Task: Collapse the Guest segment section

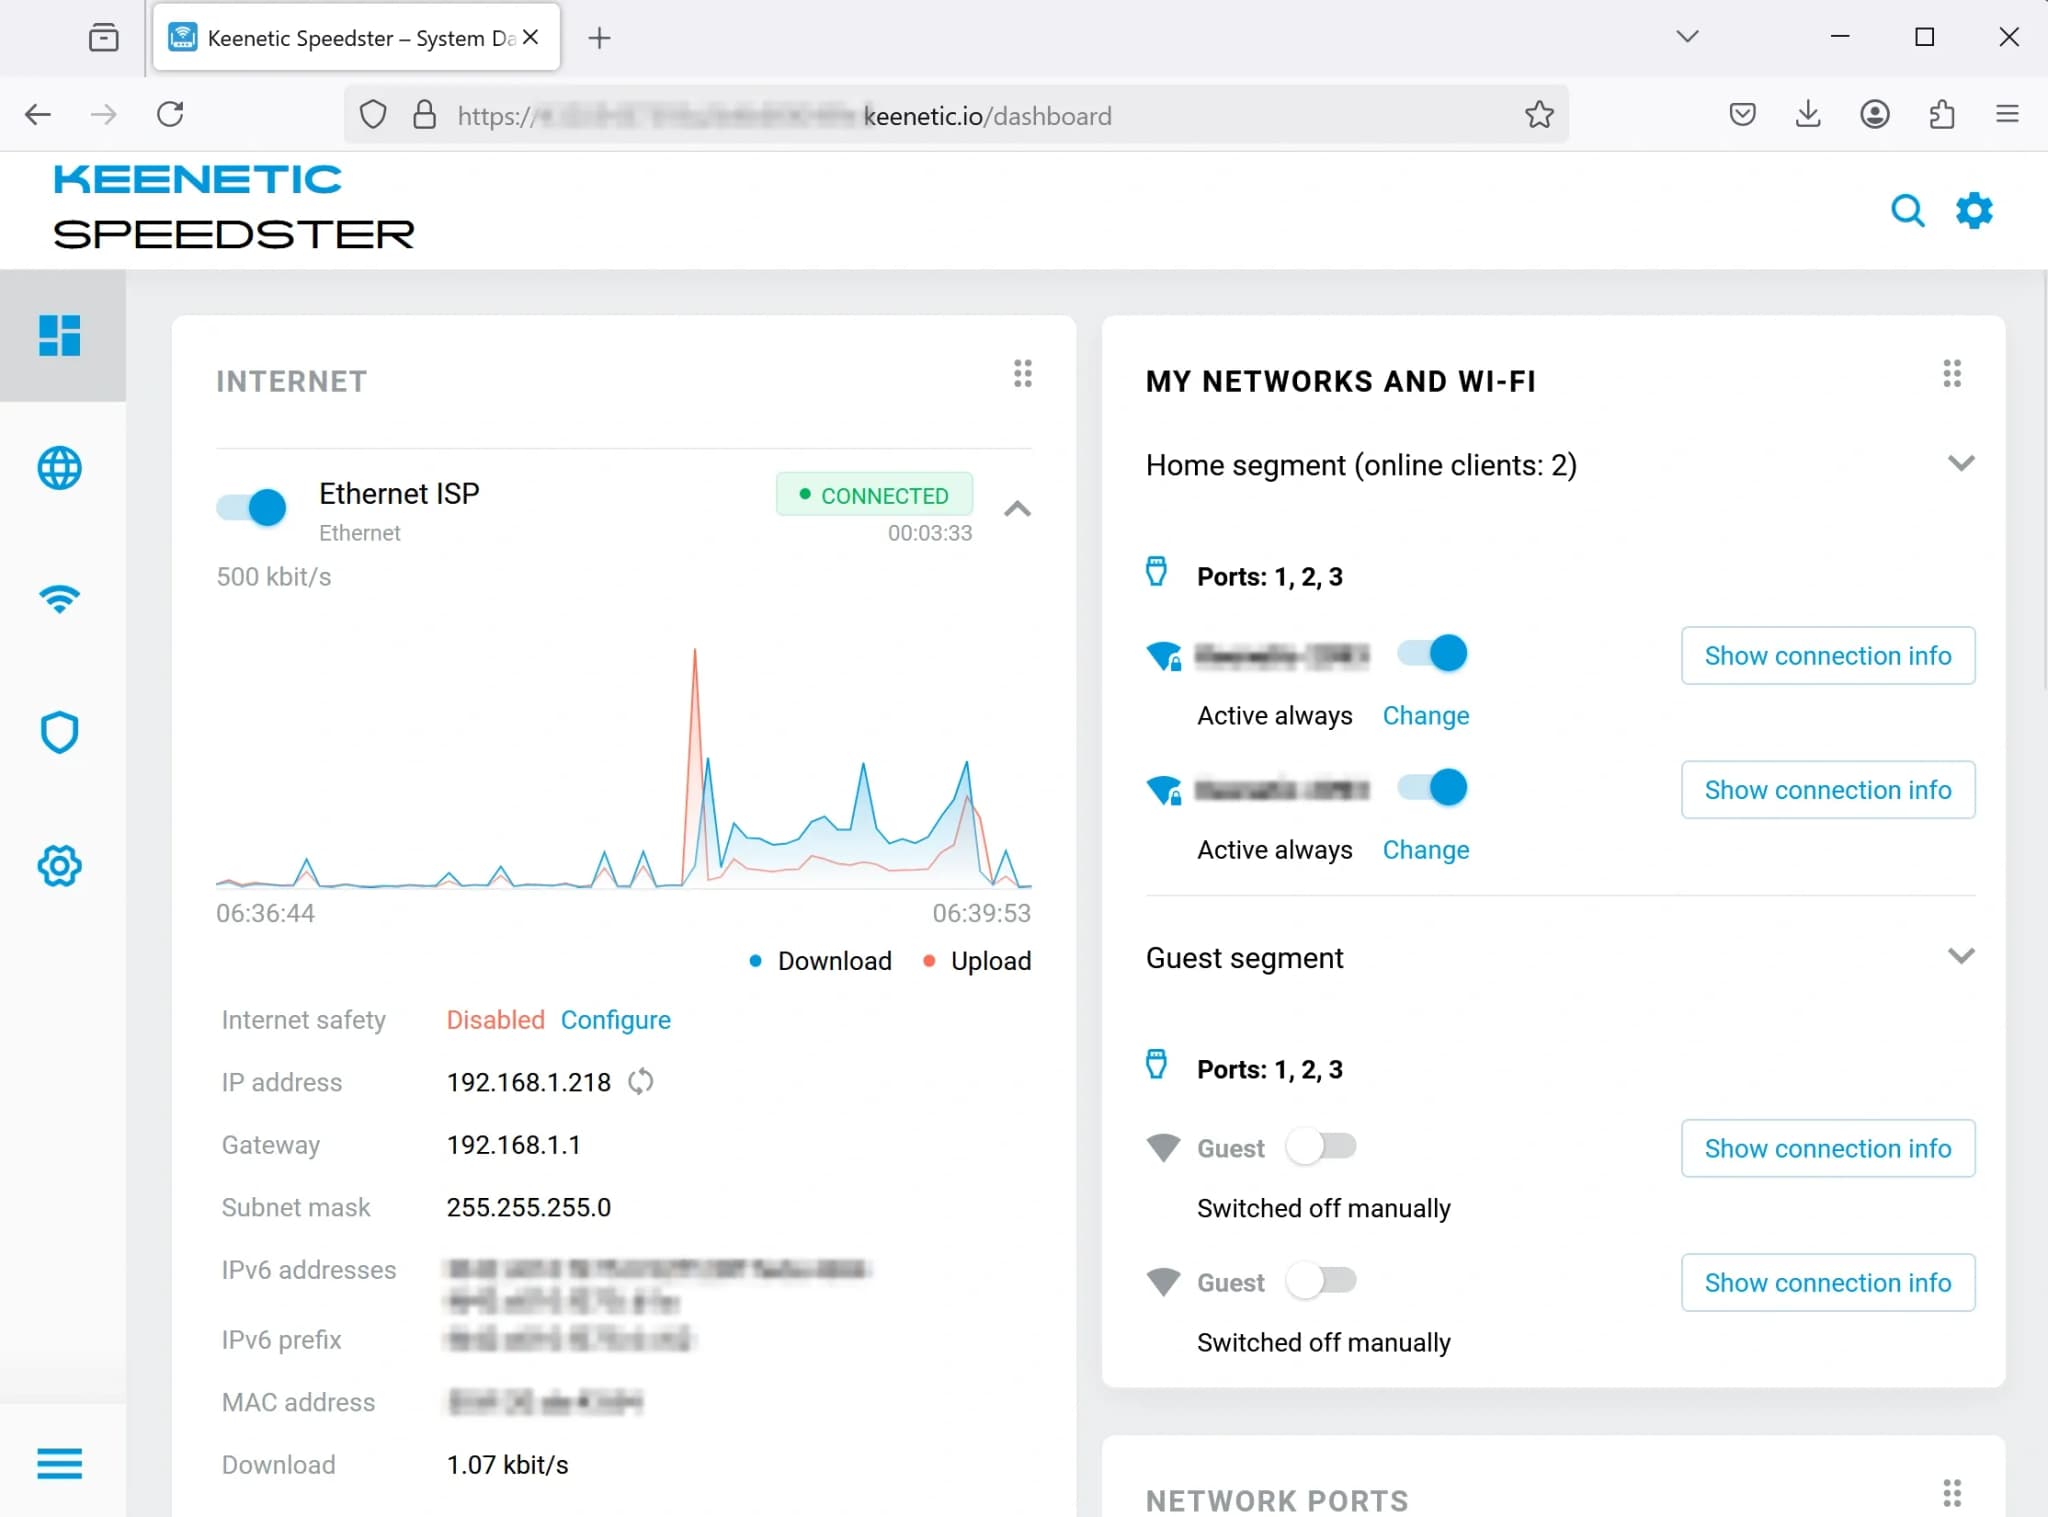Action: click(1960, 957)
